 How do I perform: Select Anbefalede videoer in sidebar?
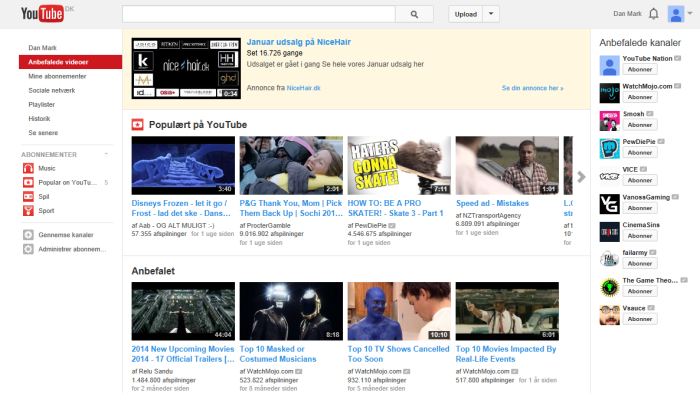71,62
